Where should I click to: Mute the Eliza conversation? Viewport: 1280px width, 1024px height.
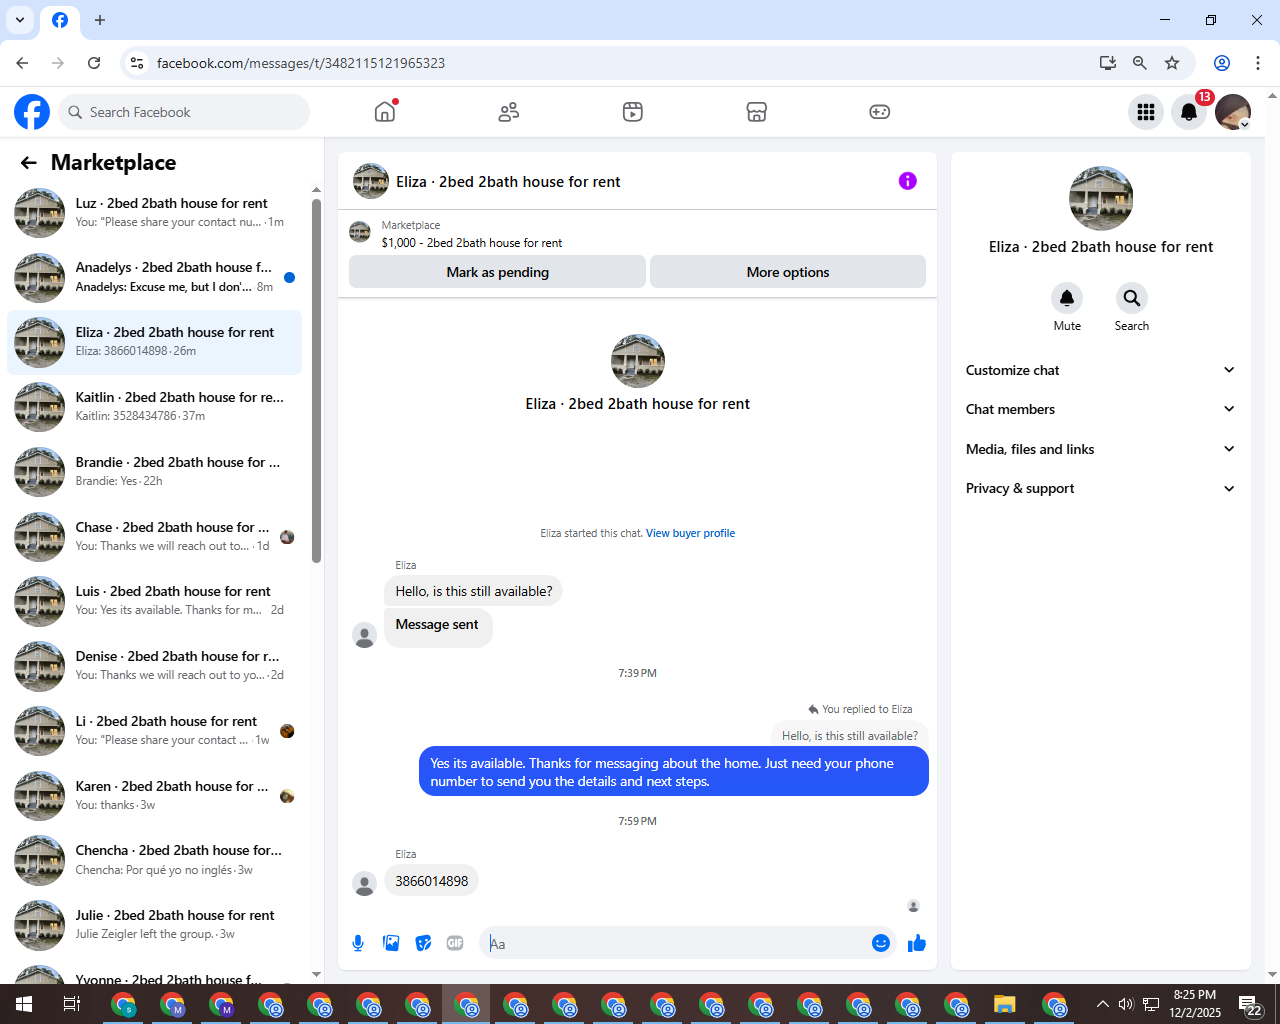pyautogui.click(x=1067, y=298)
